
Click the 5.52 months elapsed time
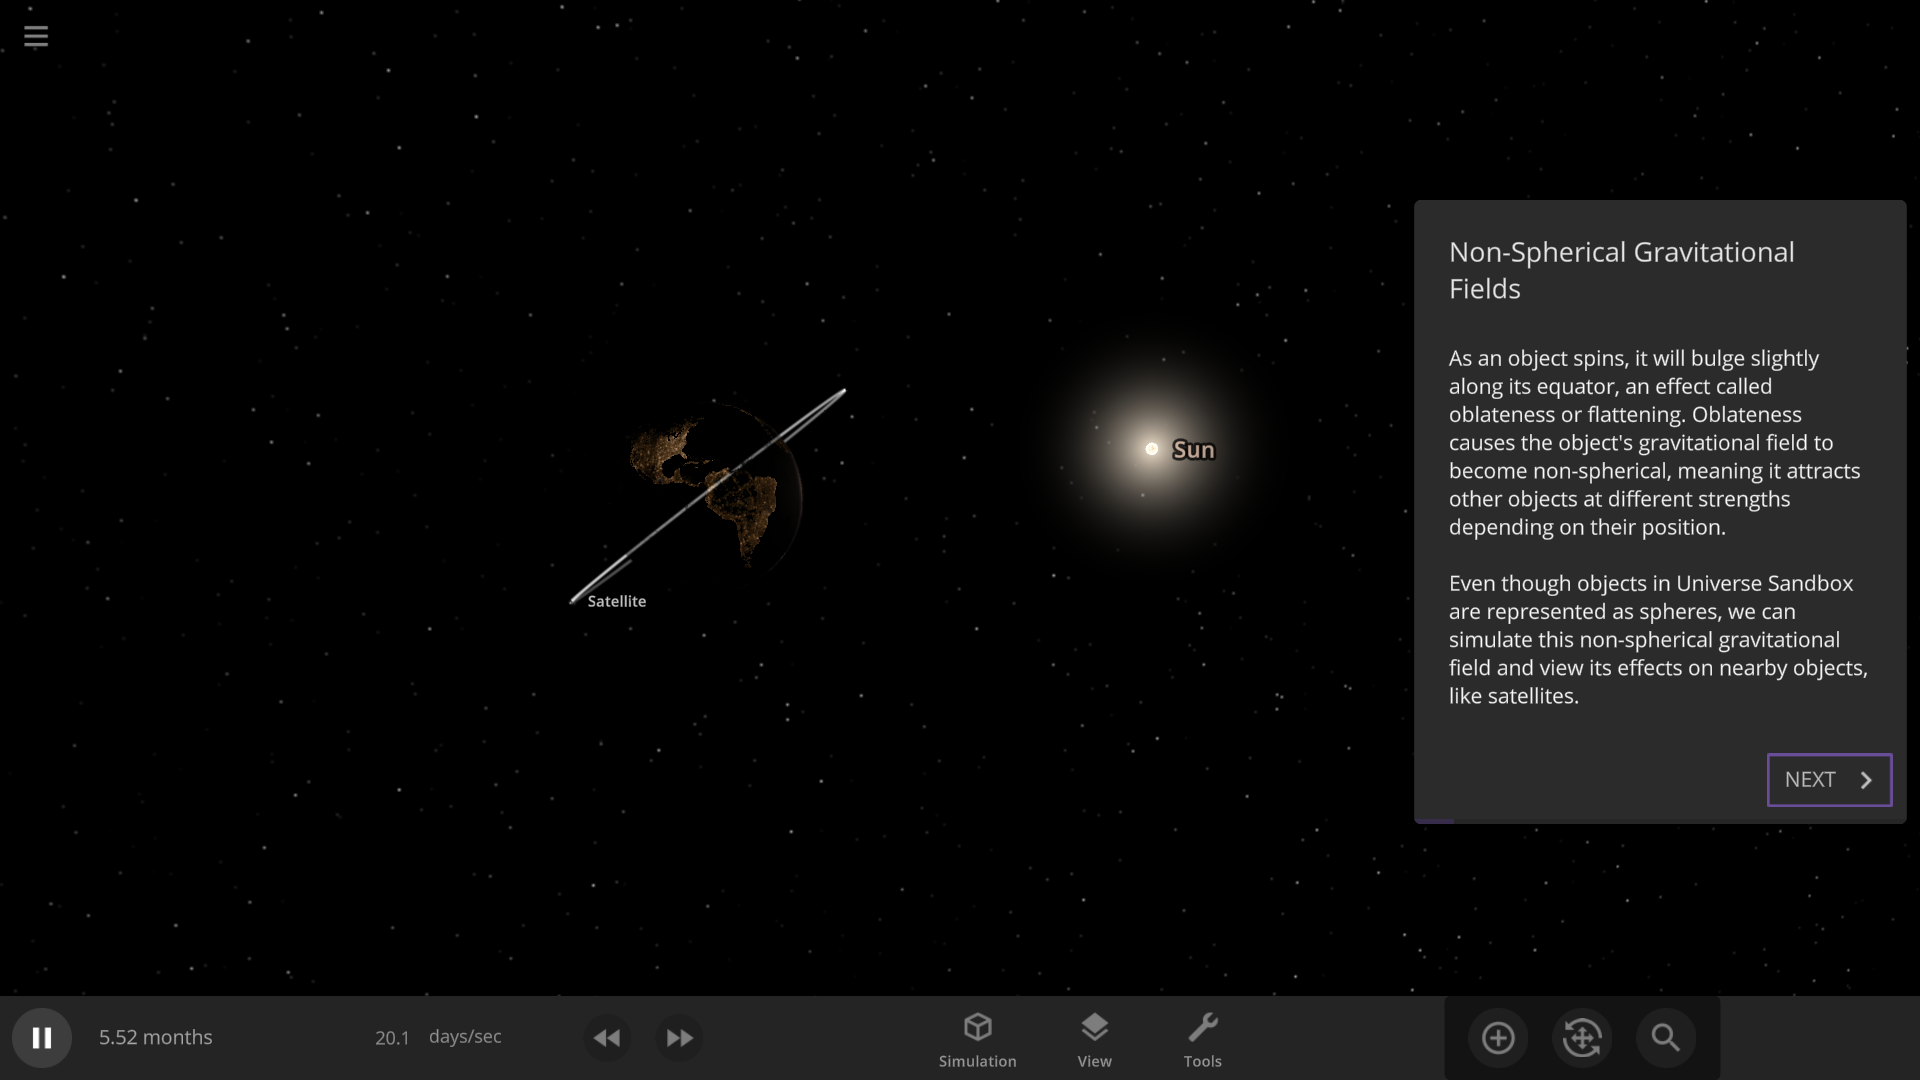pos(156,1037)
